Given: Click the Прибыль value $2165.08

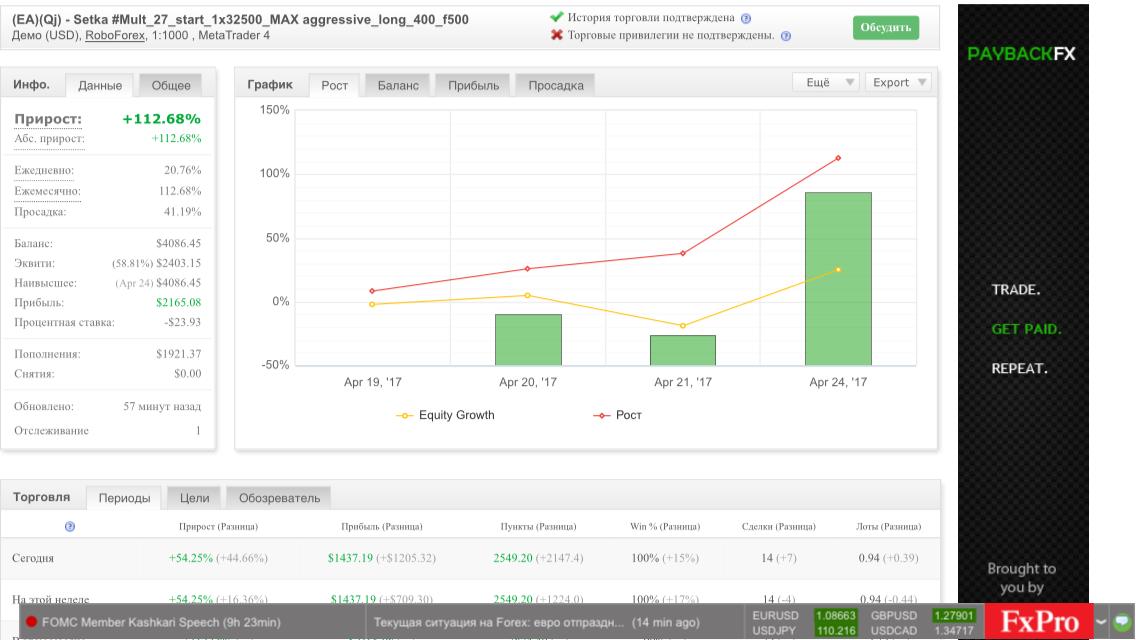Looking at the screenshot, I should click(178, 303).
